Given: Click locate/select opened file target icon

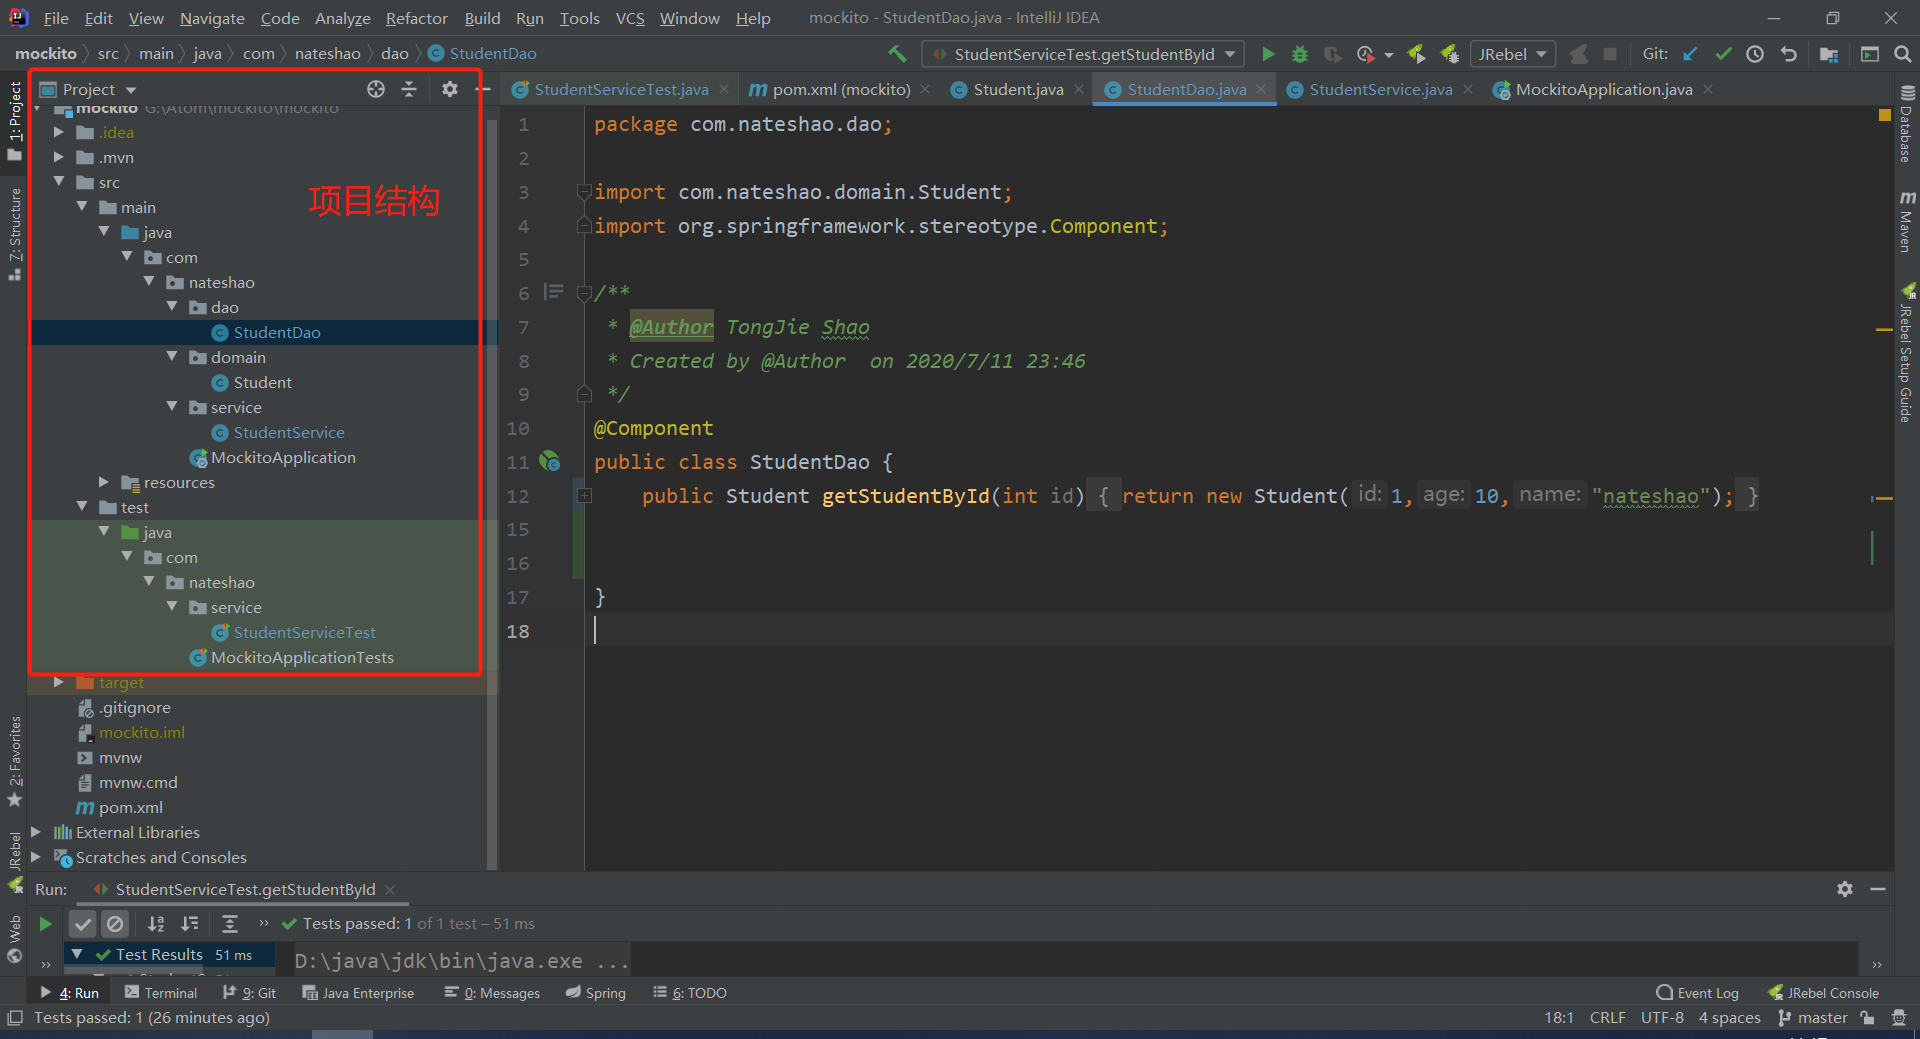Looking at the screenshot, I should 376,89.
